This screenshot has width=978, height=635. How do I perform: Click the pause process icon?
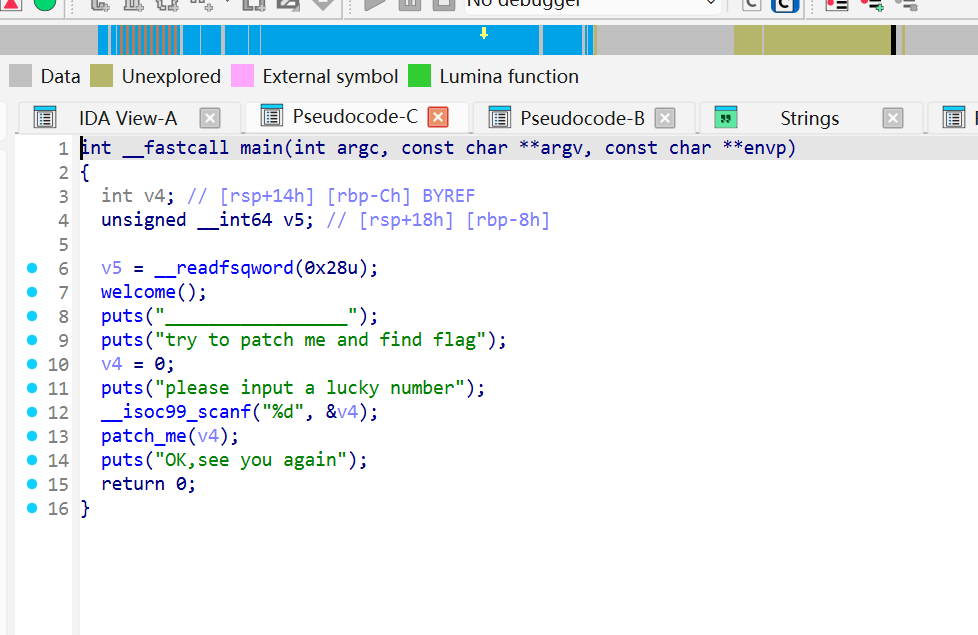pyautogui.click(x=410, y=5)
